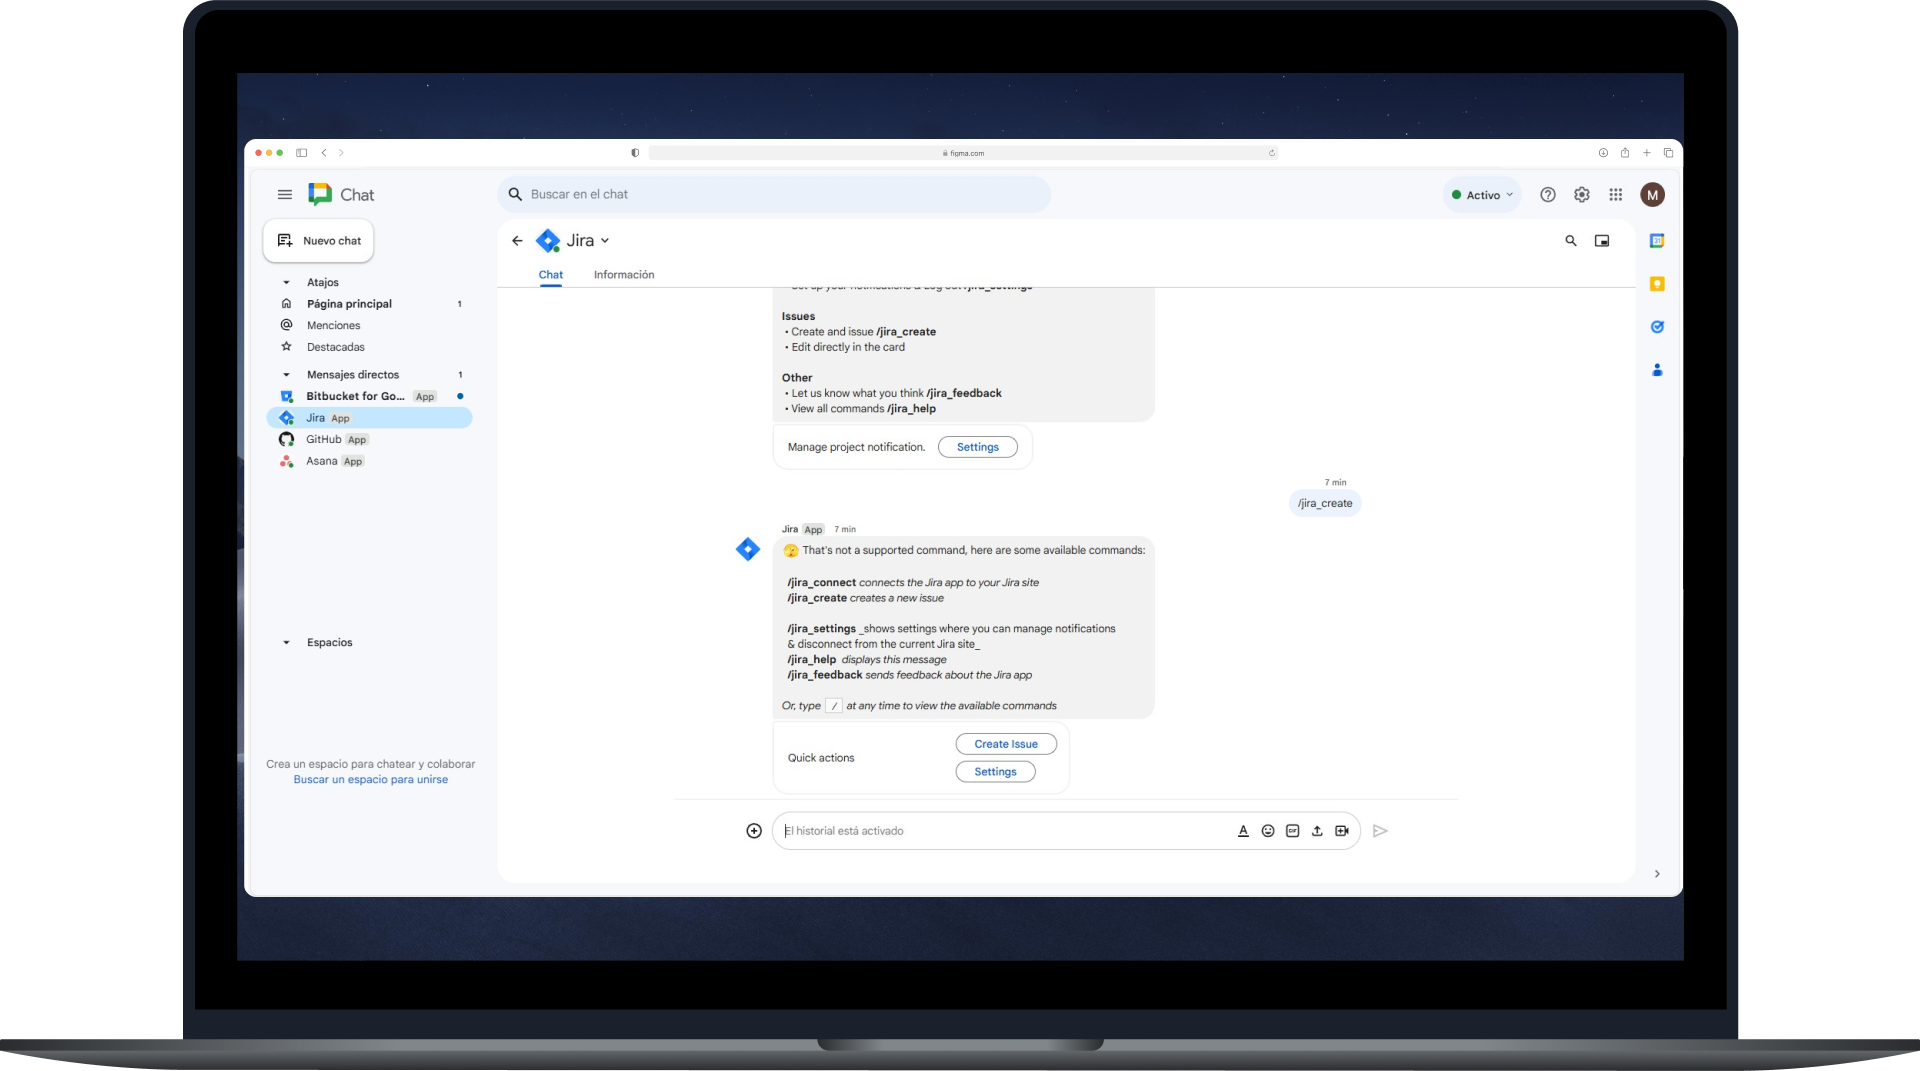Click the plus icon beside message box

[x=754, y=831]
